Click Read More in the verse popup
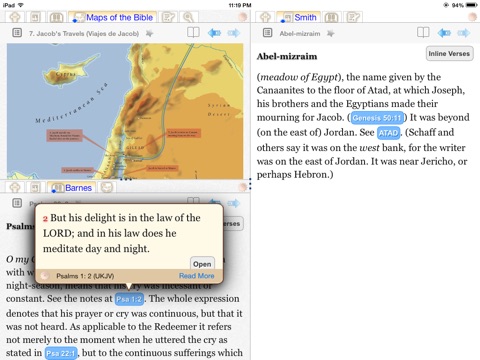The height and width of the screenshot is (360, 480). (x=197, y=276)
